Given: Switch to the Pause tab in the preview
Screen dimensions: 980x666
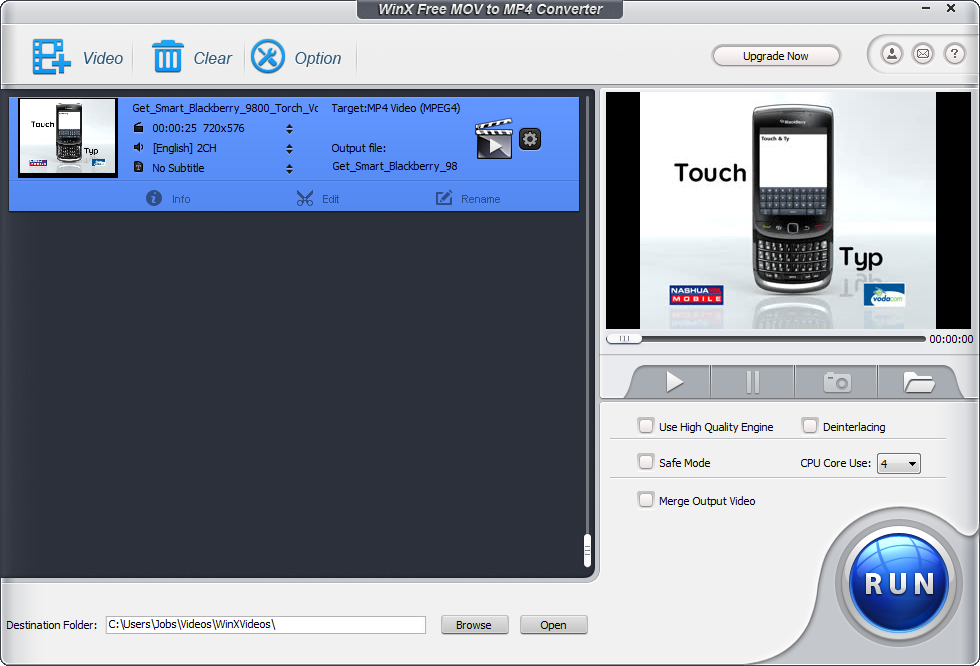Looking at the screenshot, I should tap(752, 380).
